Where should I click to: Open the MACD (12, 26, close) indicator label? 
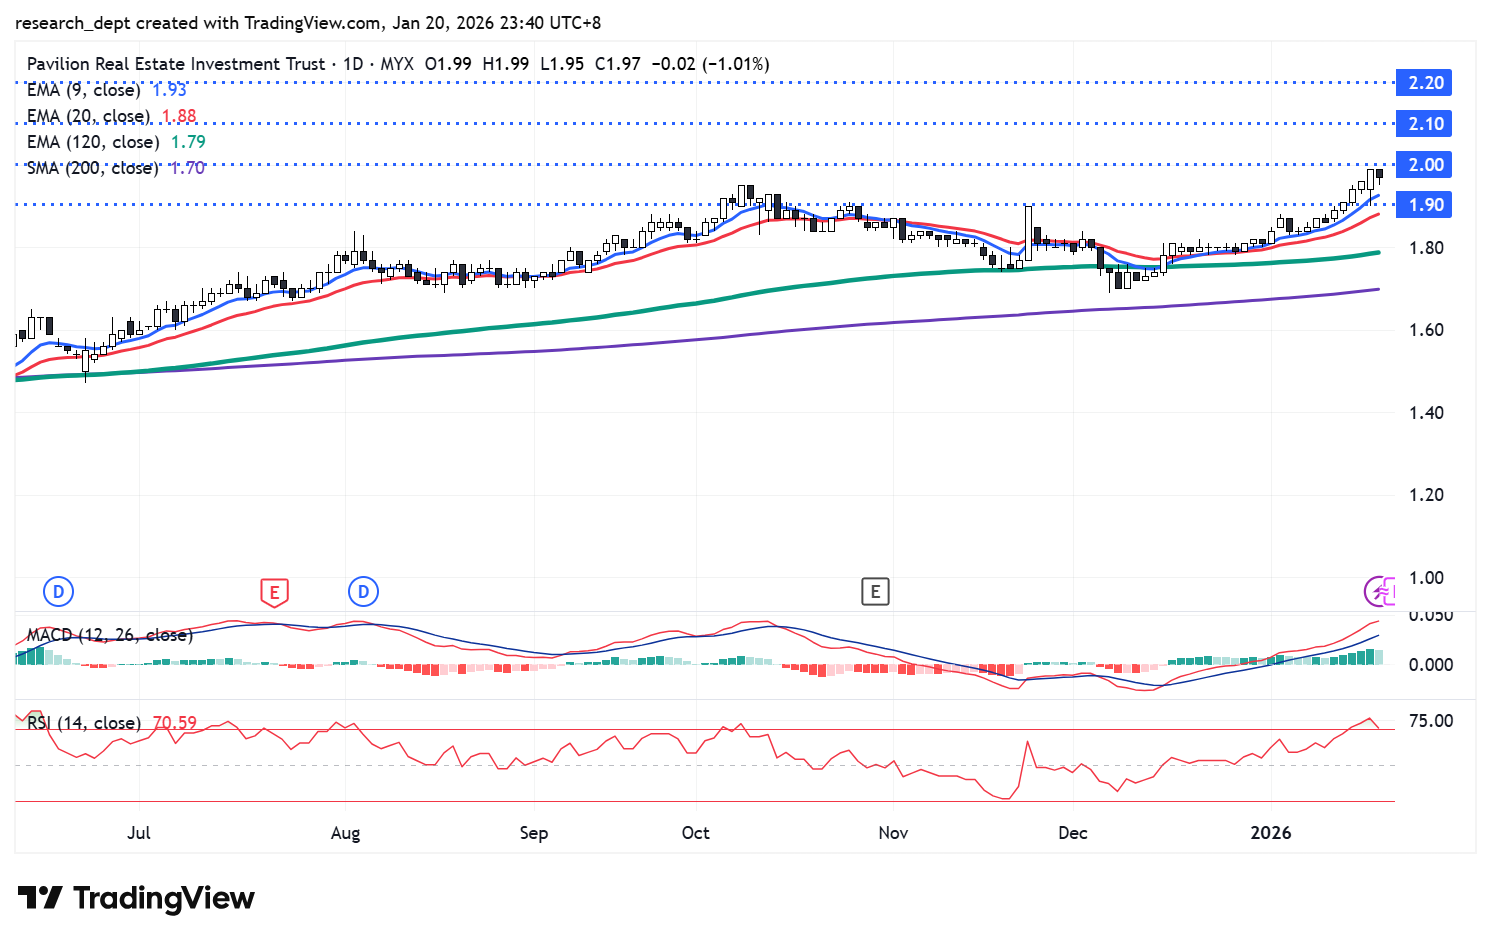pos(109,635)
